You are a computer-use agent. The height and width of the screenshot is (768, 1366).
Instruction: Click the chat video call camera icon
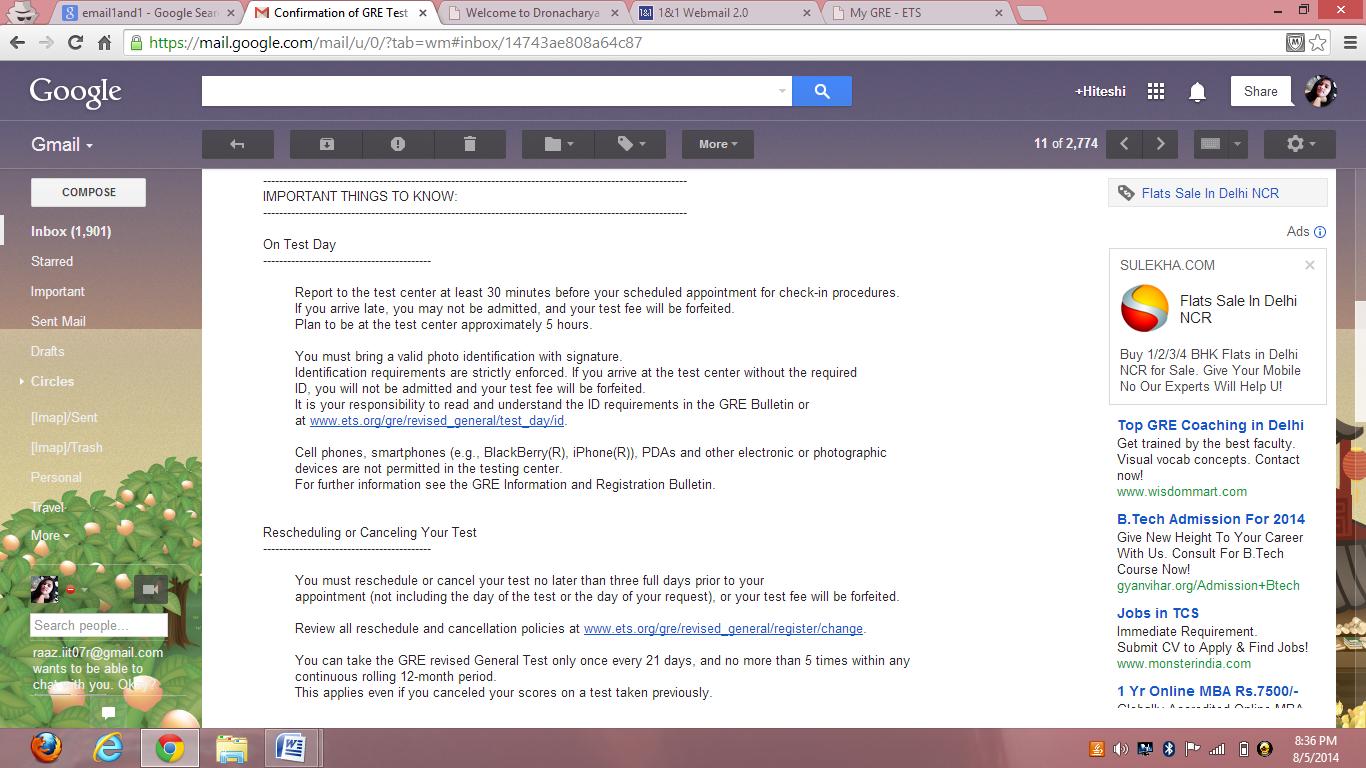coord(151,589)
